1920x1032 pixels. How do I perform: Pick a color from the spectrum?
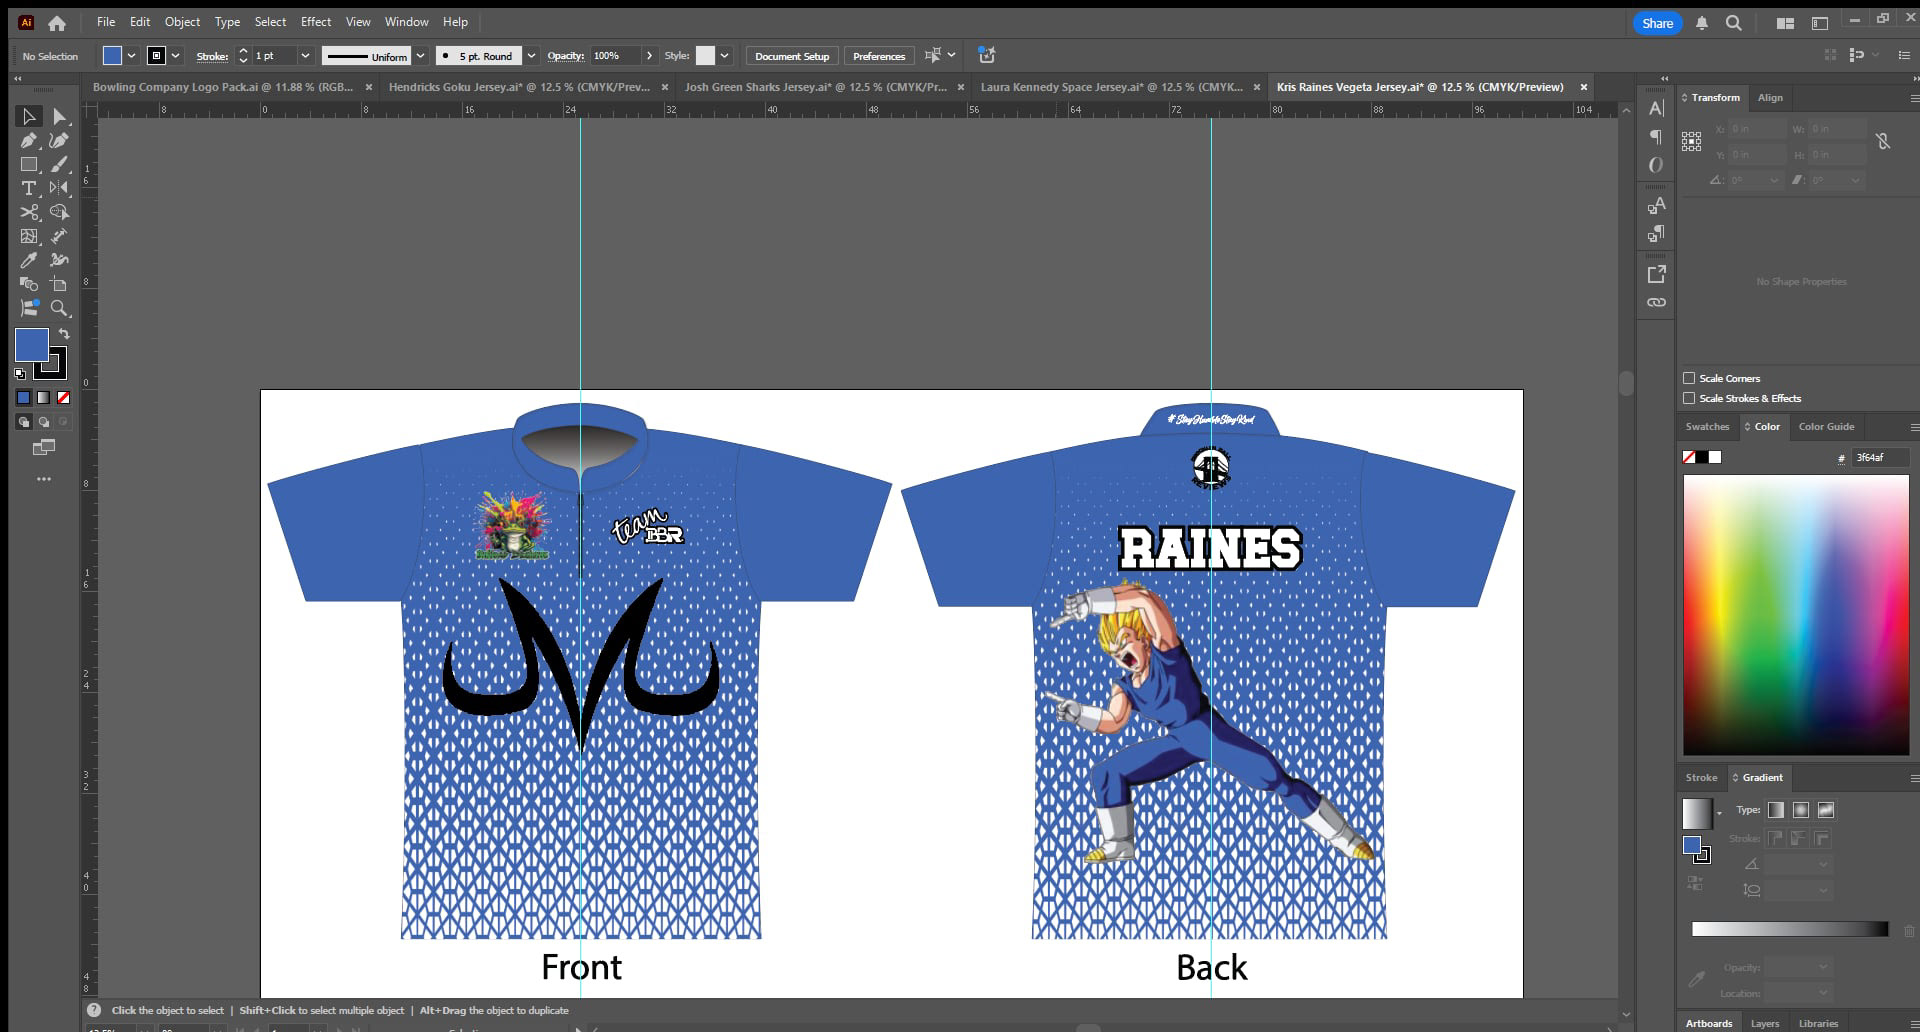pyautogui.click(x=1796, y=615)
